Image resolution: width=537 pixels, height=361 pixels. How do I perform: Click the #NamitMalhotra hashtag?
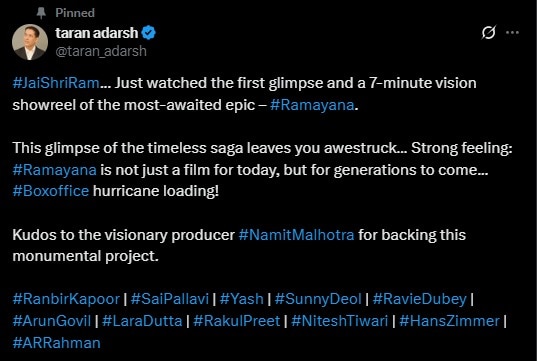296,235
